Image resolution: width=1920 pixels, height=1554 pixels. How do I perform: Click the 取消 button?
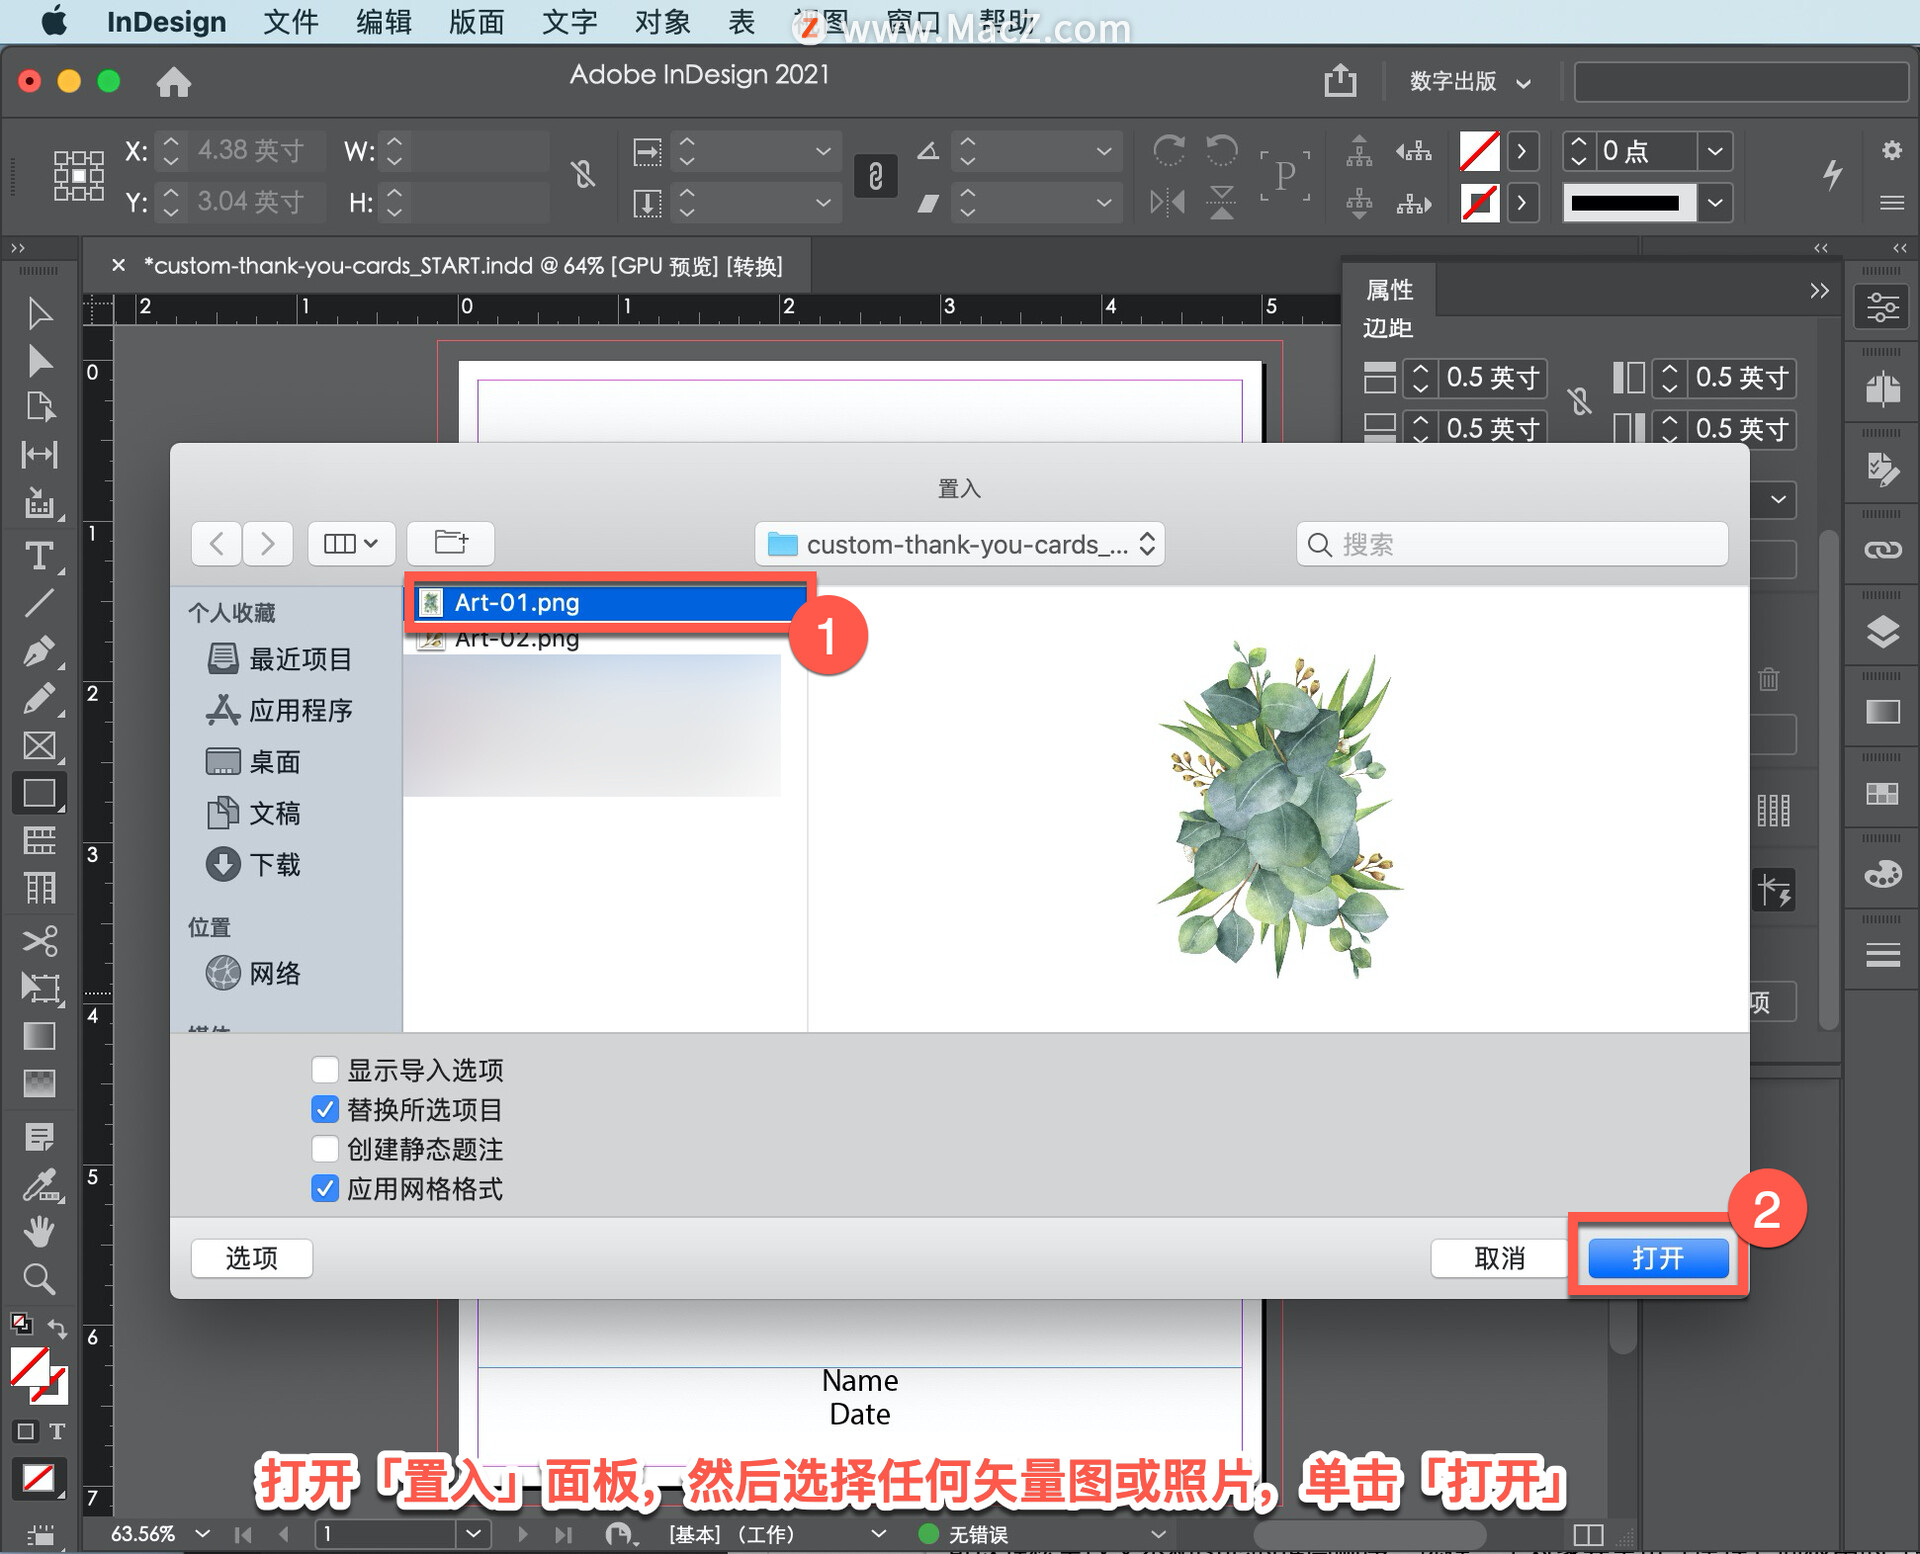[x=1498, y=1258]
